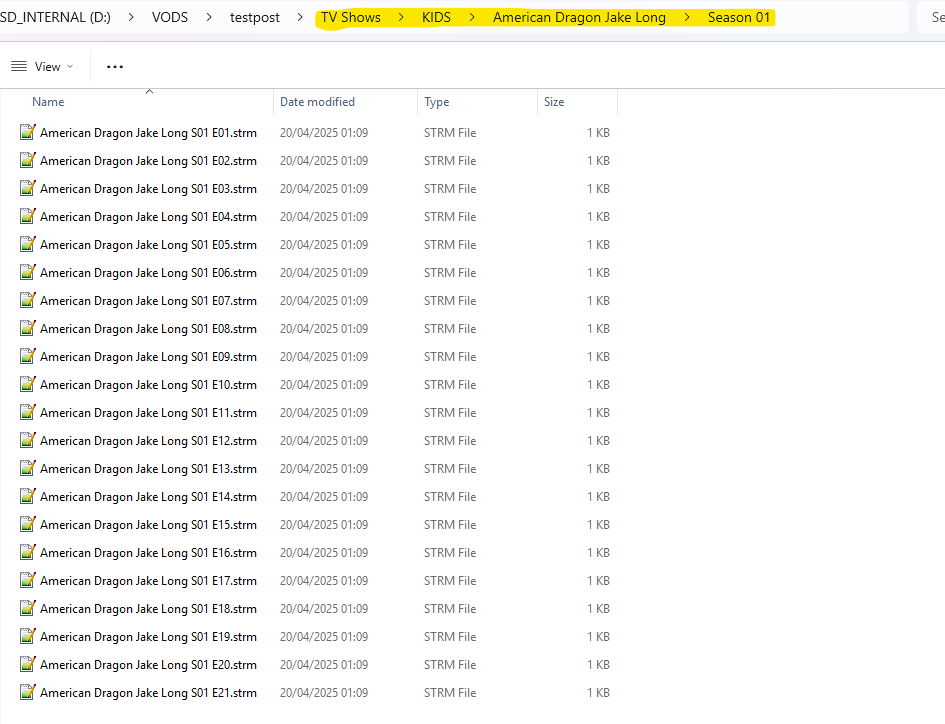Select file name American Dragon Jake Long S01 E01.strm
The height and width of the screenshot is (724, 945).
148,133
